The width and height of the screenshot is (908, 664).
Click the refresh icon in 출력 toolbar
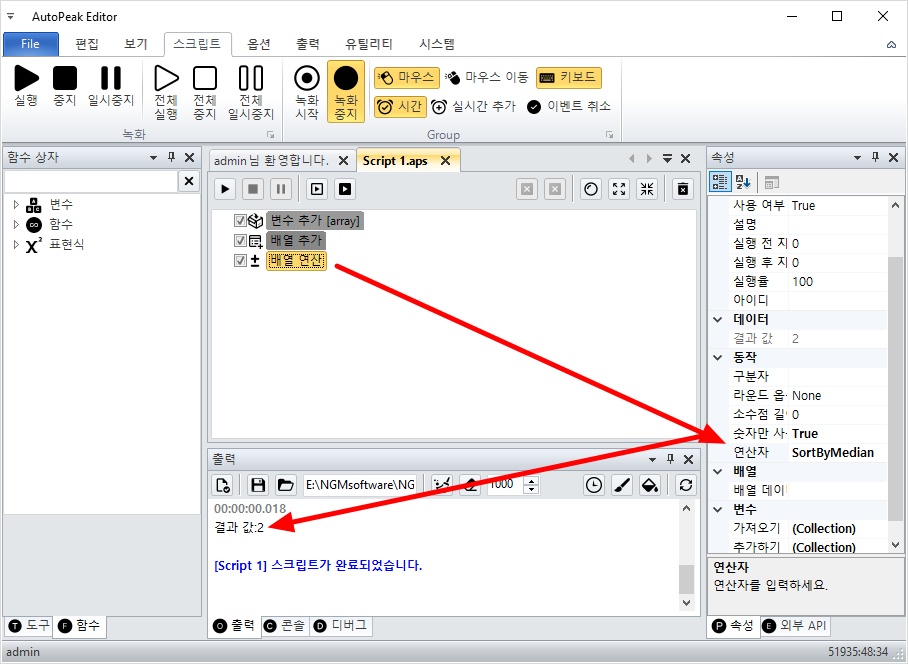click(x=686, y=485)
